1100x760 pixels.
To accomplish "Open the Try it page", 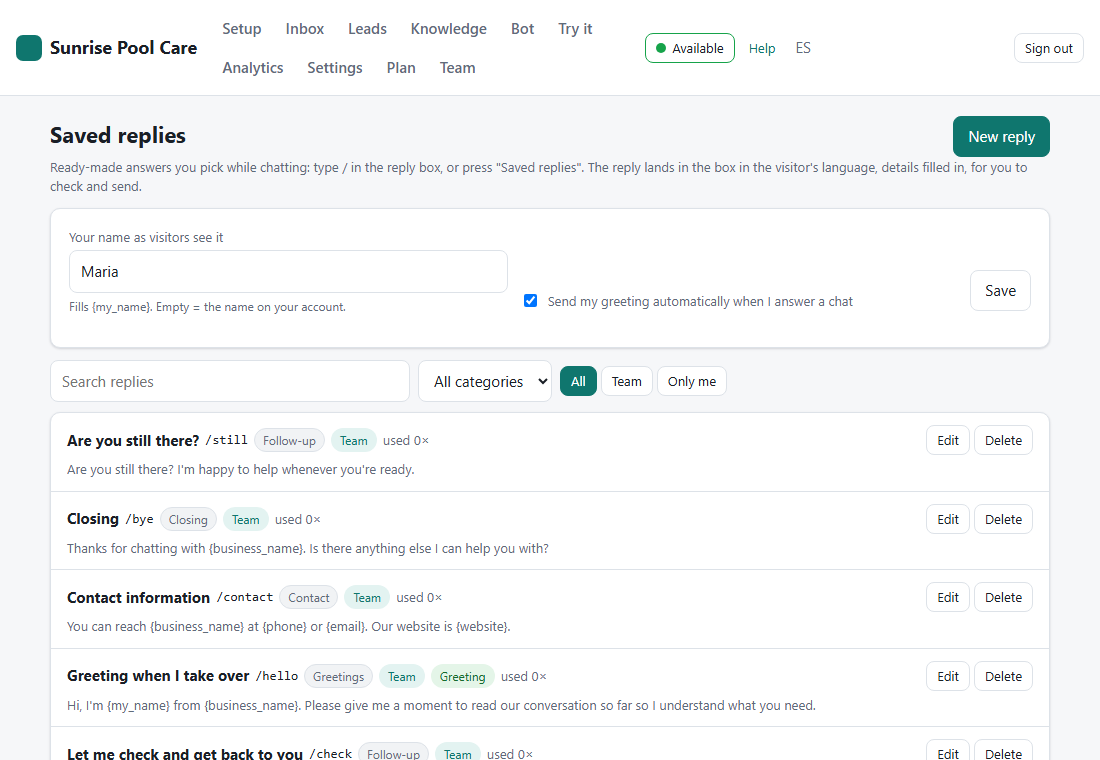I will [575, 29].
